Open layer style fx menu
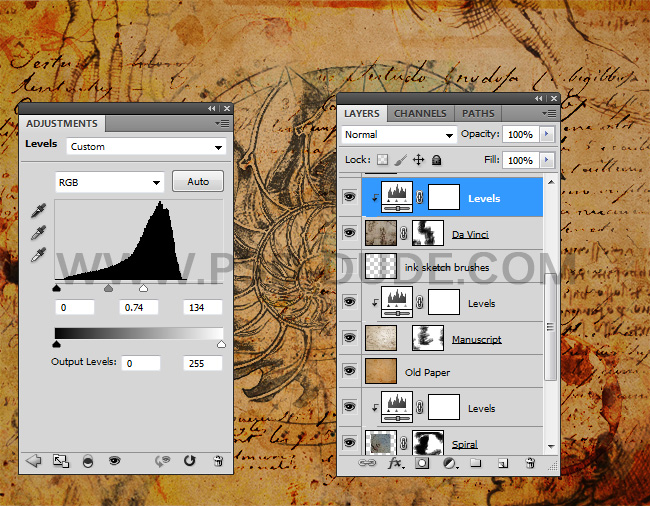 tap(395, 463)
